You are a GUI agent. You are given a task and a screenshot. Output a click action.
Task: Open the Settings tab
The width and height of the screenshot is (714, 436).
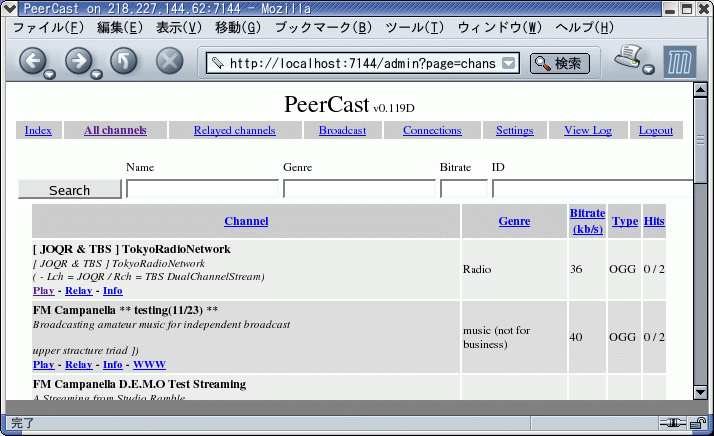pyautogui.click(x=515, y=130)
